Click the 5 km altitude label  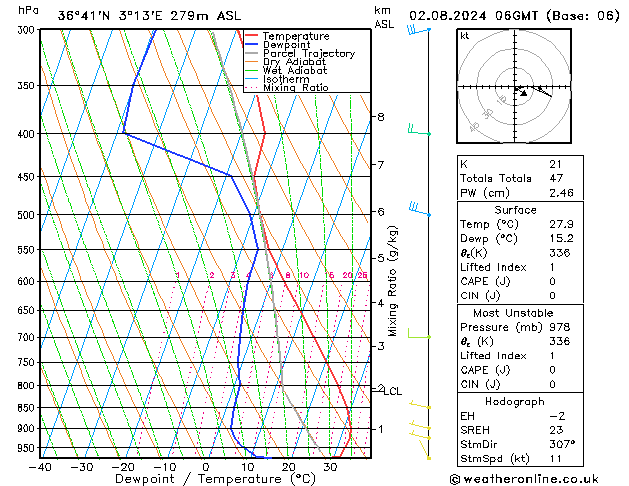(380, 258)
